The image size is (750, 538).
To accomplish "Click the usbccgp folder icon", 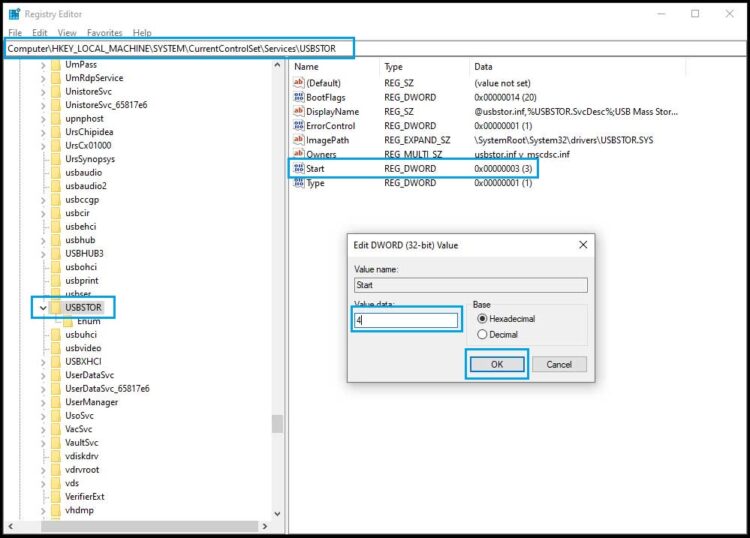I will pos(56,199).
